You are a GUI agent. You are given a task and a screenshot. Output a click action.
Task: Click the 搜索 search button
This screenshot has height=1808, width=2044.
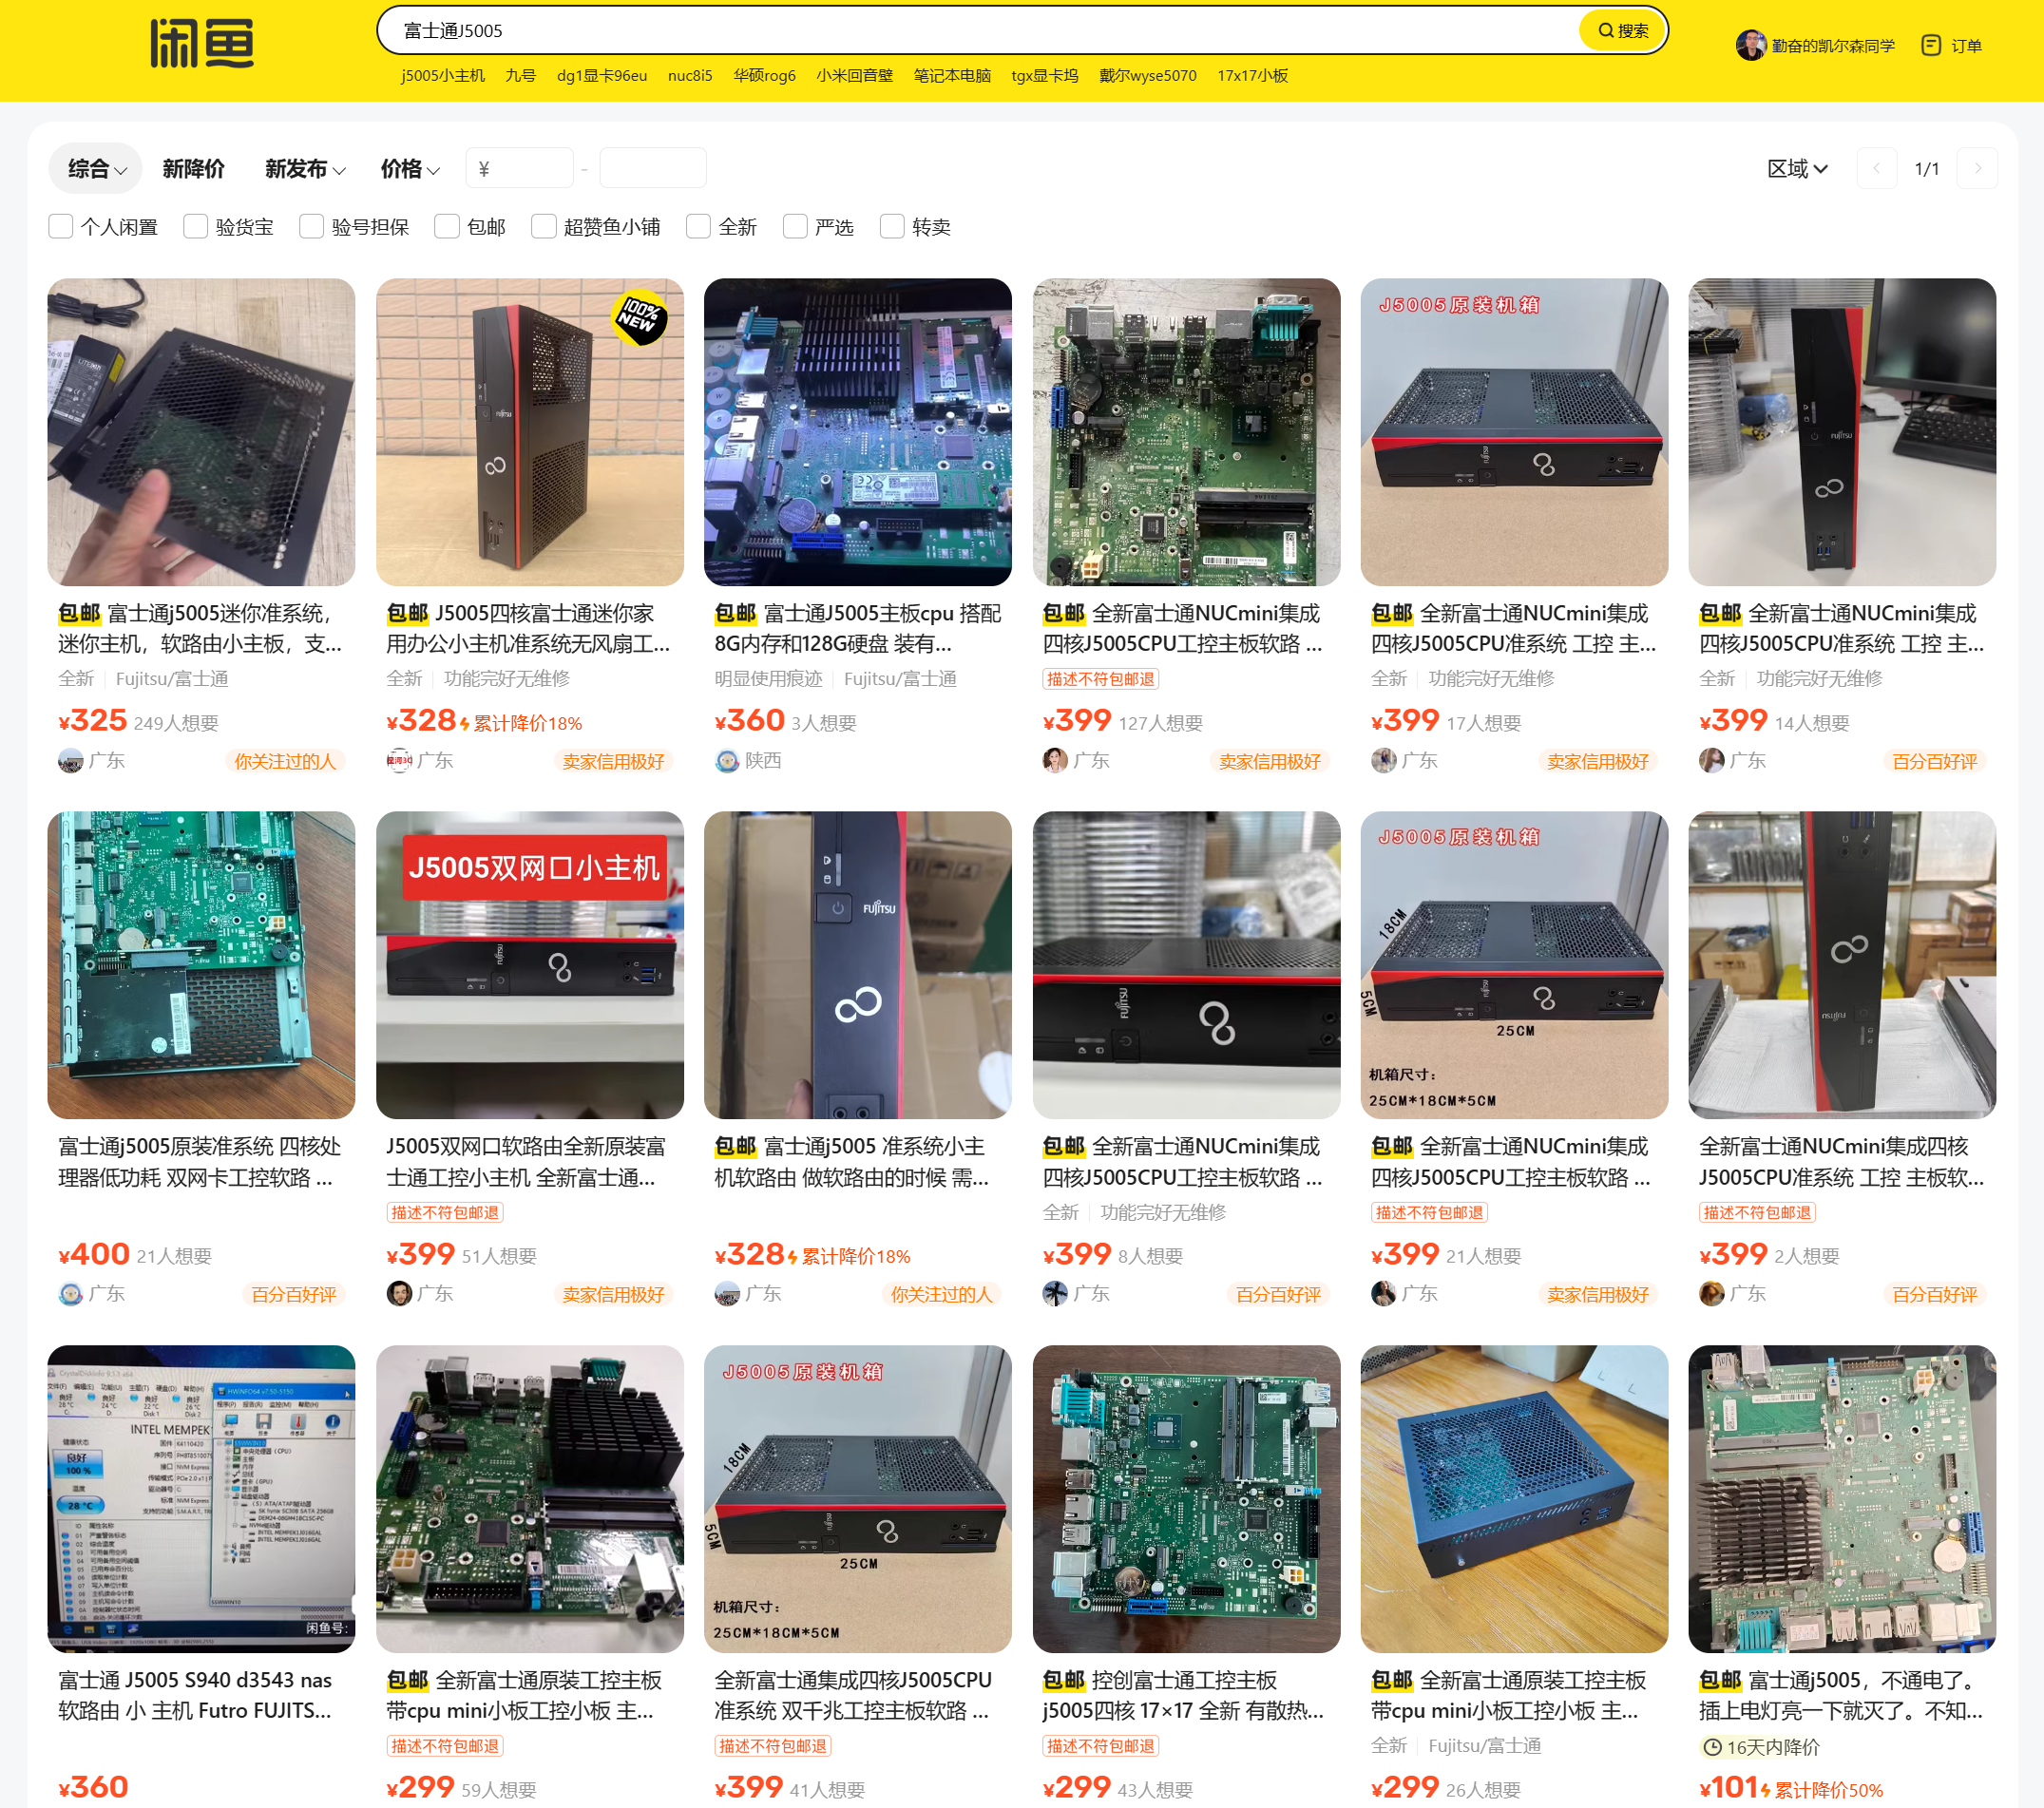[x=1622, y=30]
